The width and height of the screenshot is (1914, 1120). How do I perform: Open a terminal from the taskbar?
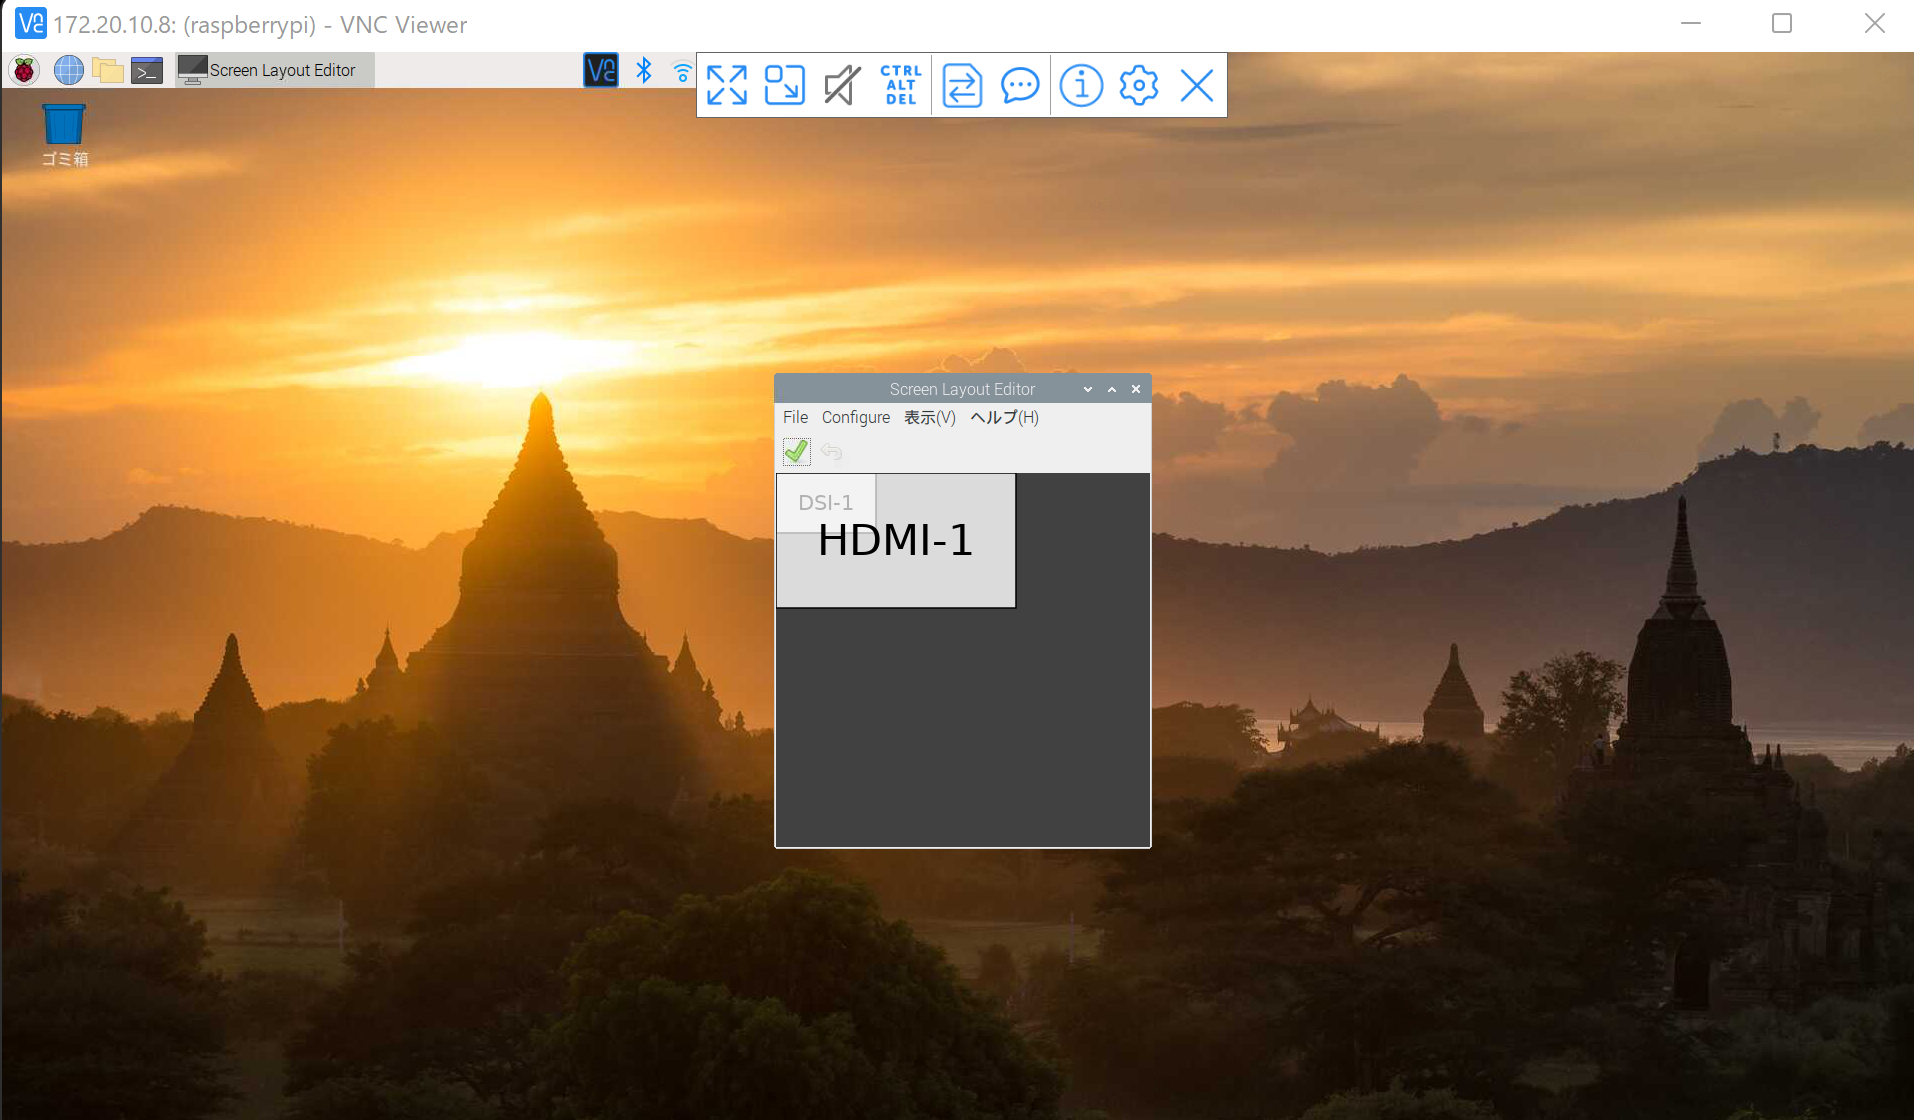(x=146, y=70)
